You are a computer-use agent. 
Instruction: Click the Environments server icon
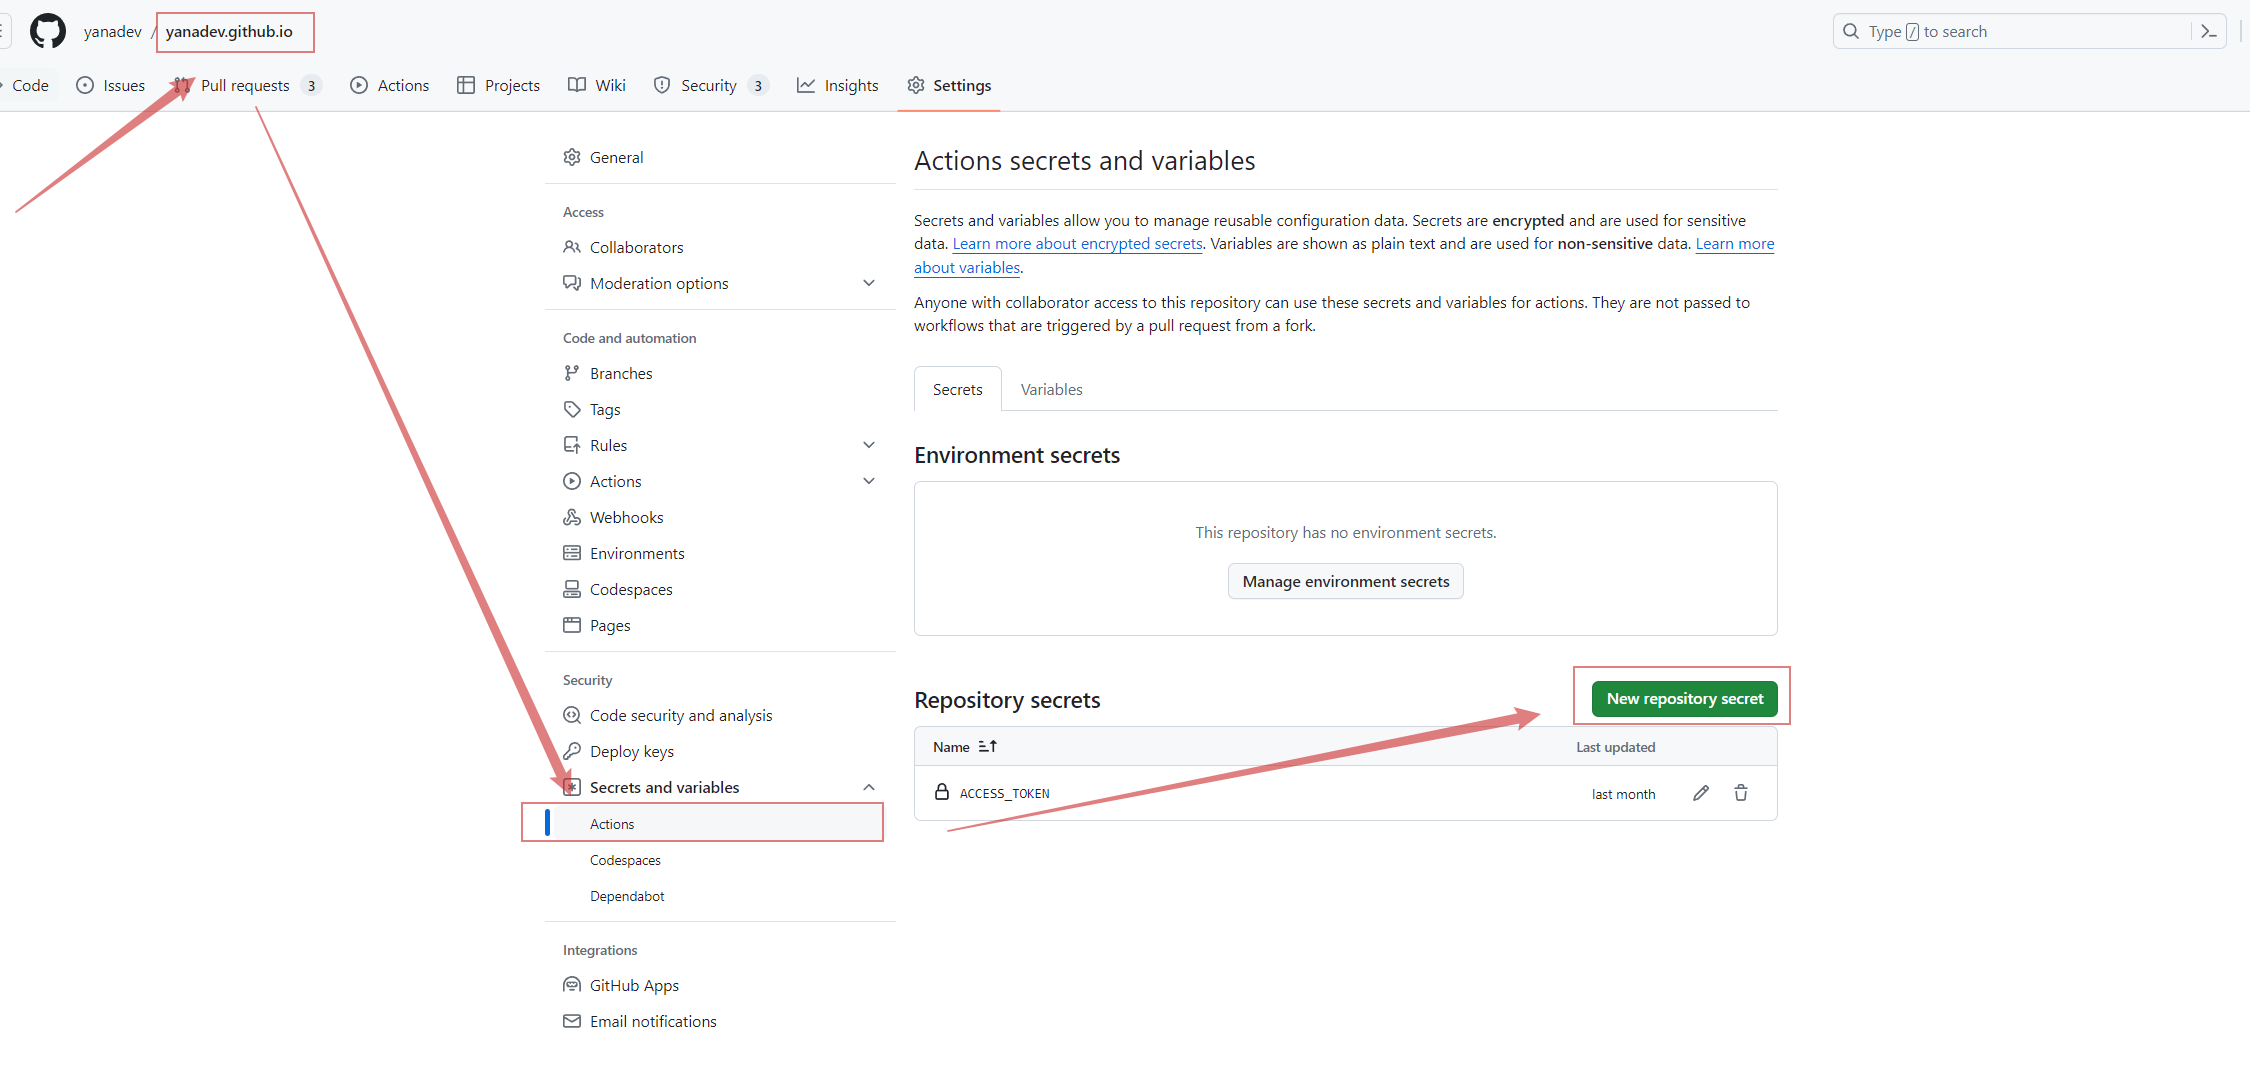pyautogui.click(x=572, y=553)
